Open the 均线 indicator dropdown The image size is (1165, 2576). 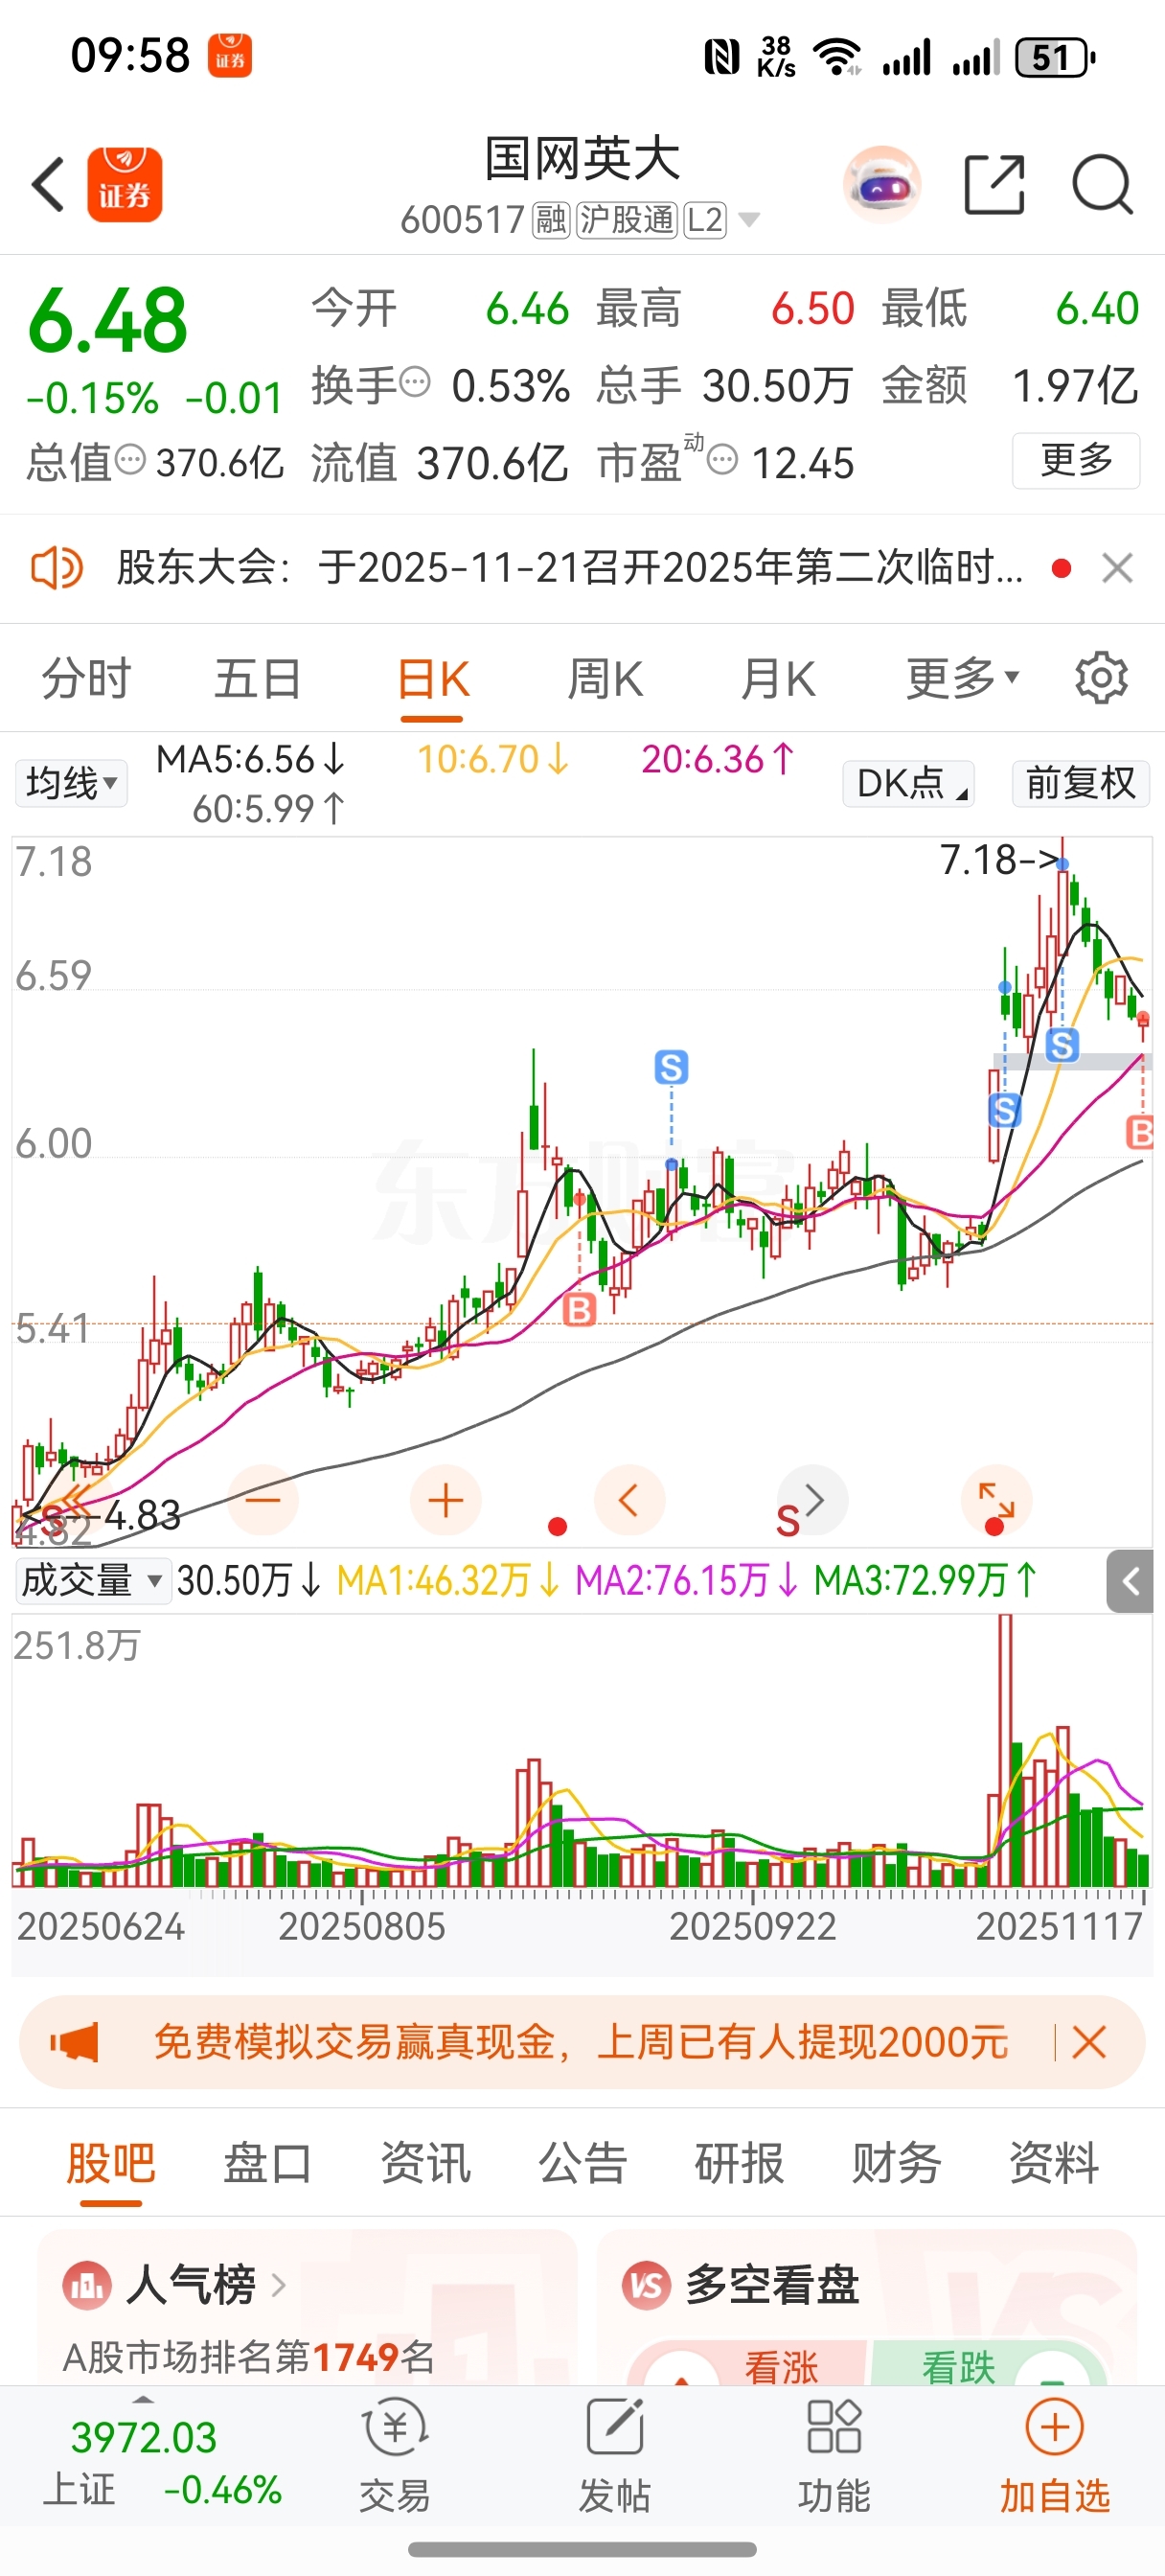pos(71,782)
